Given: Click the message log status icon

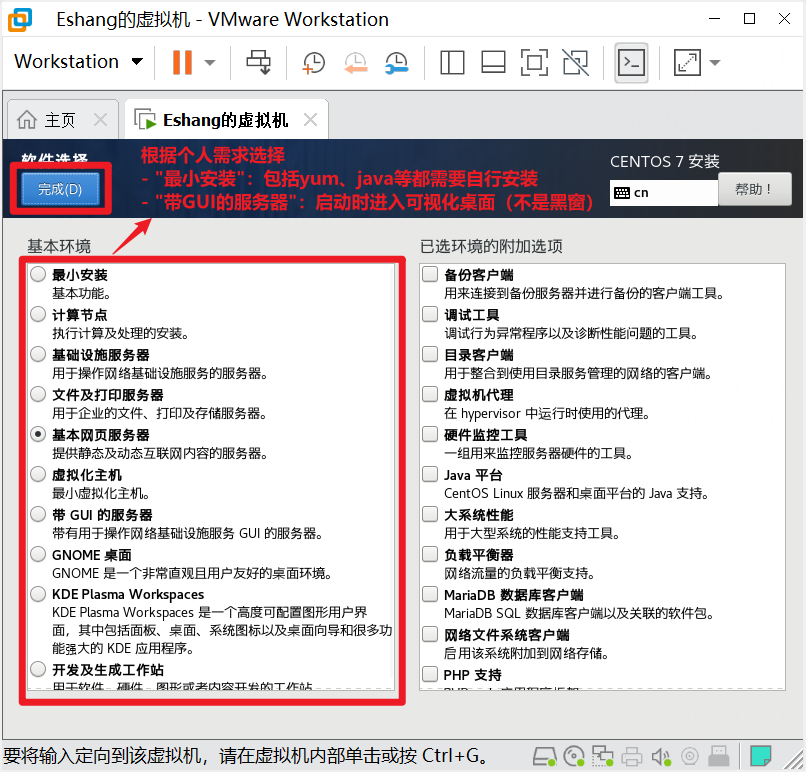Looking at the screenshot, I should 760,756.
